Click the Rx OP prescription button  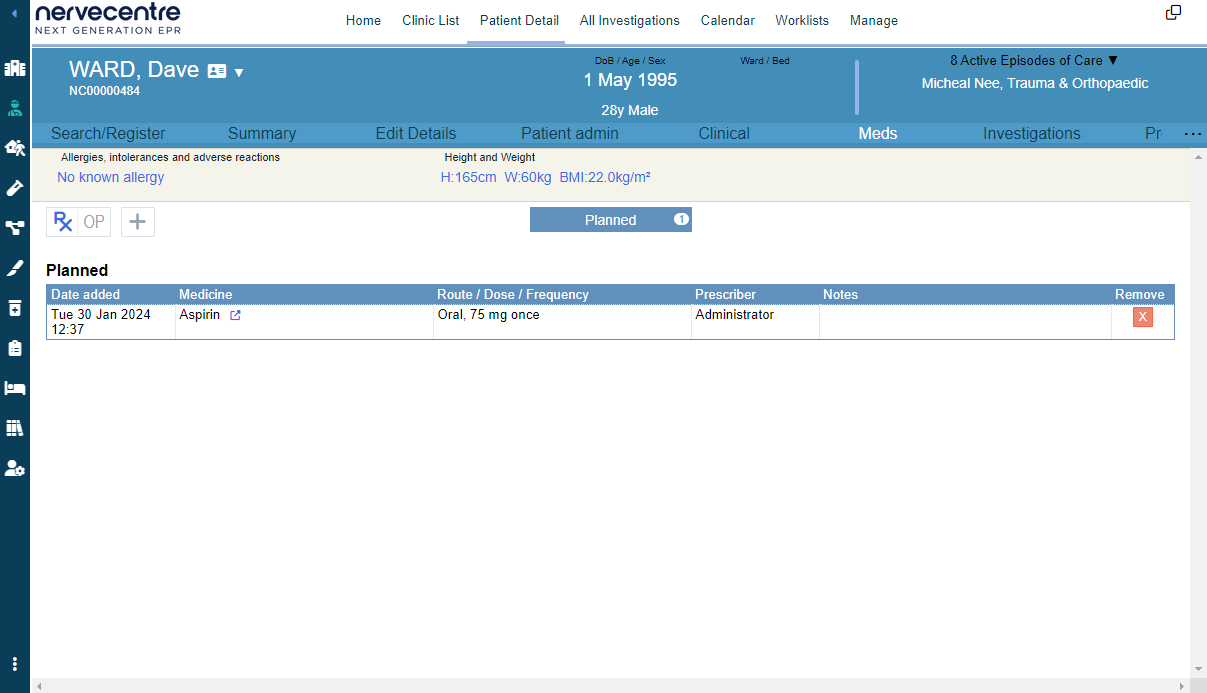coord(78,222)
